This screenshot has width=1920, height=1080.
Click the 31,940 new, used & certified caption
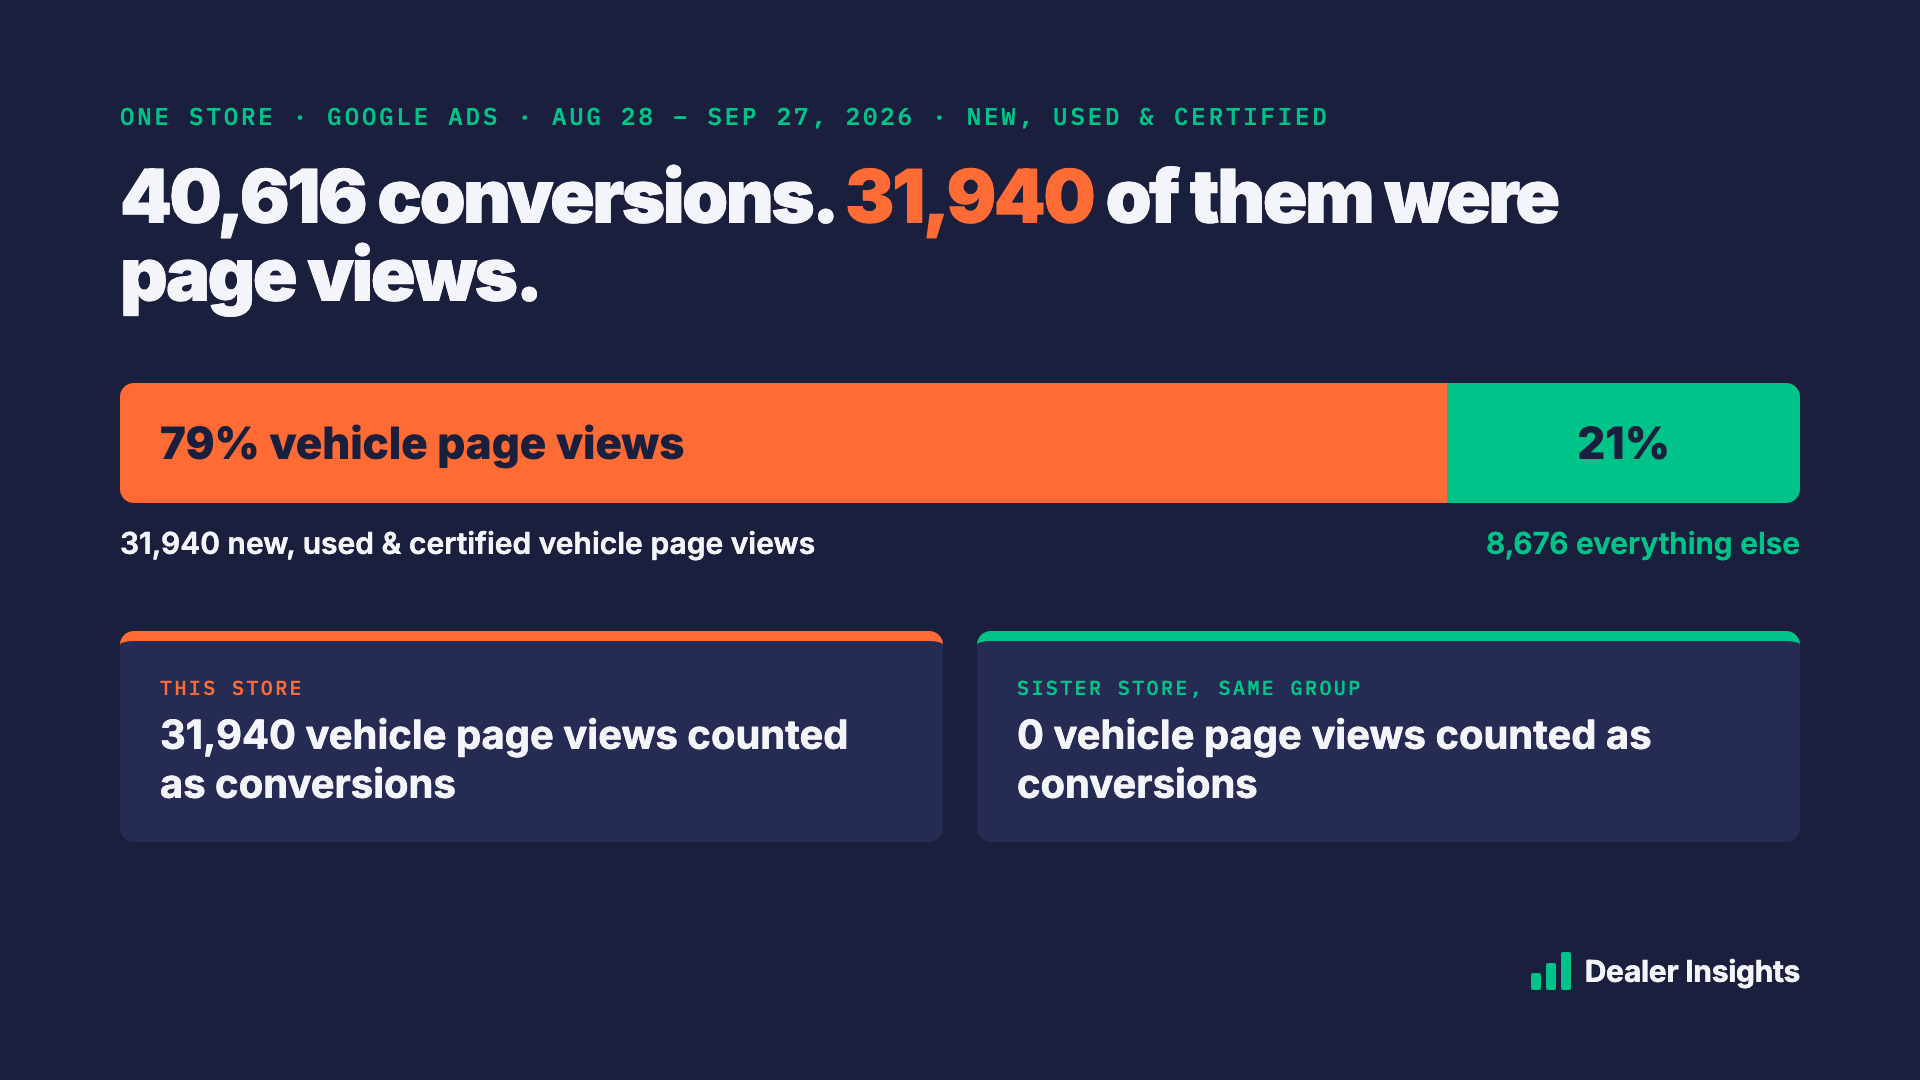(x=467, y=543)
